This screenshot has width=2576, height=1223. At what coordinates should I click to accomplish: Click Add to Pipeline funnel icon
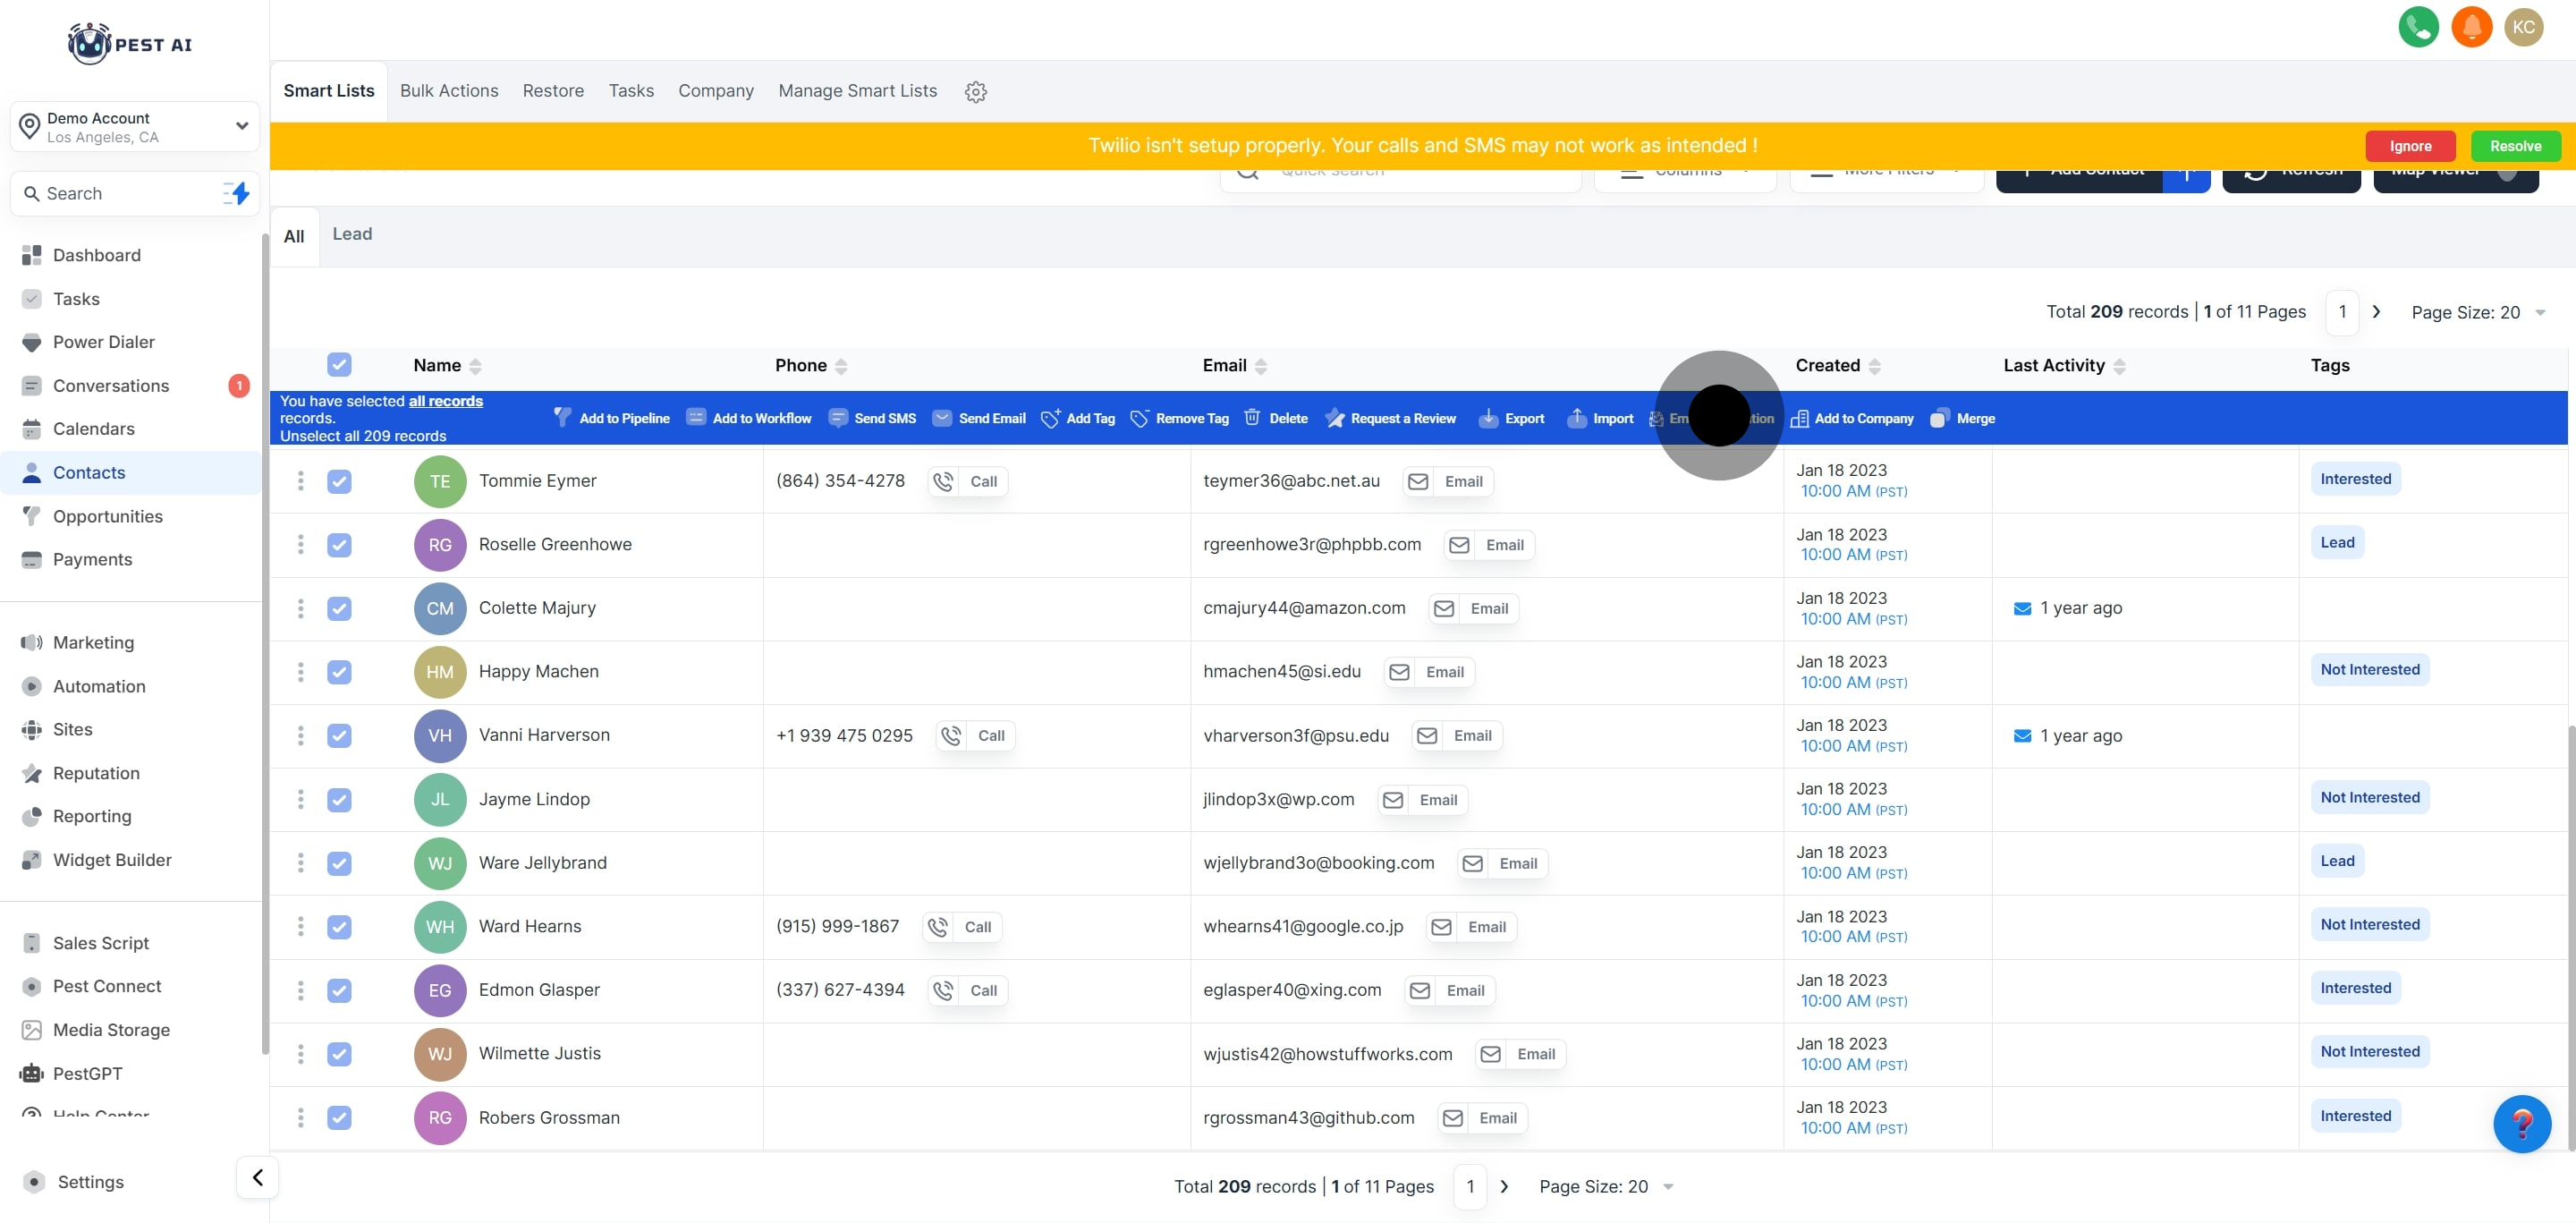pyautogui.click(x=562, y=417)
